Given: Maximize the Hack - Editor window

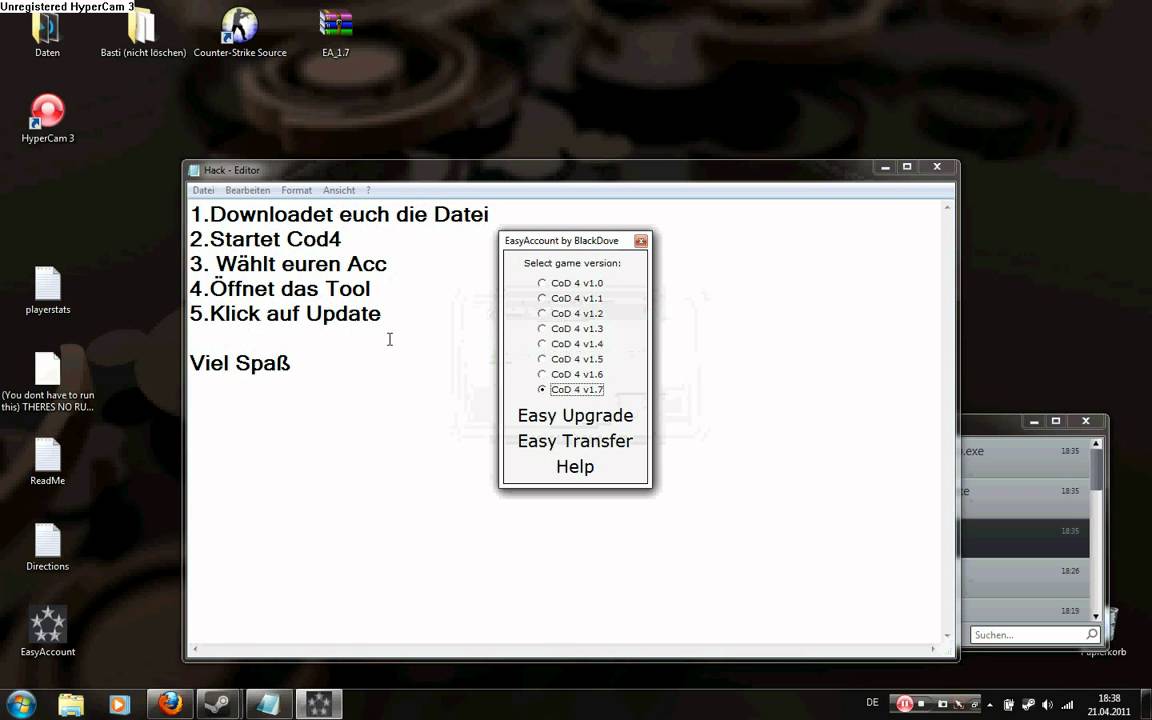Looking at the screenshot, I should 907,168.
